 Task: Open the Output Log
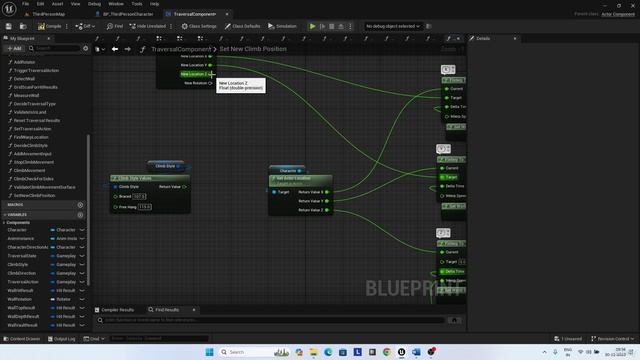(x=62, y=339)
